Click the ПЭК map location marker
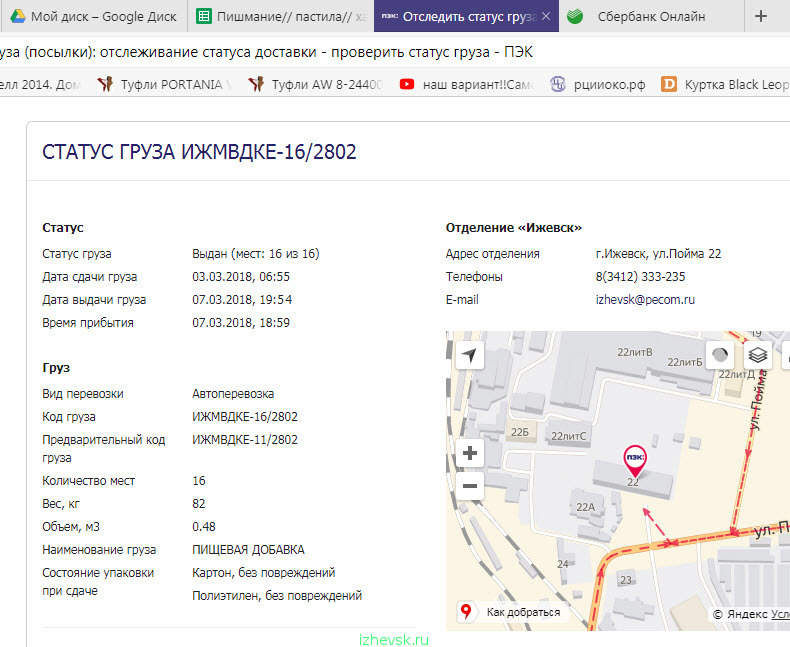Image resolution: width=790 pixels, height=647 pixels. (x=635, y=460)
